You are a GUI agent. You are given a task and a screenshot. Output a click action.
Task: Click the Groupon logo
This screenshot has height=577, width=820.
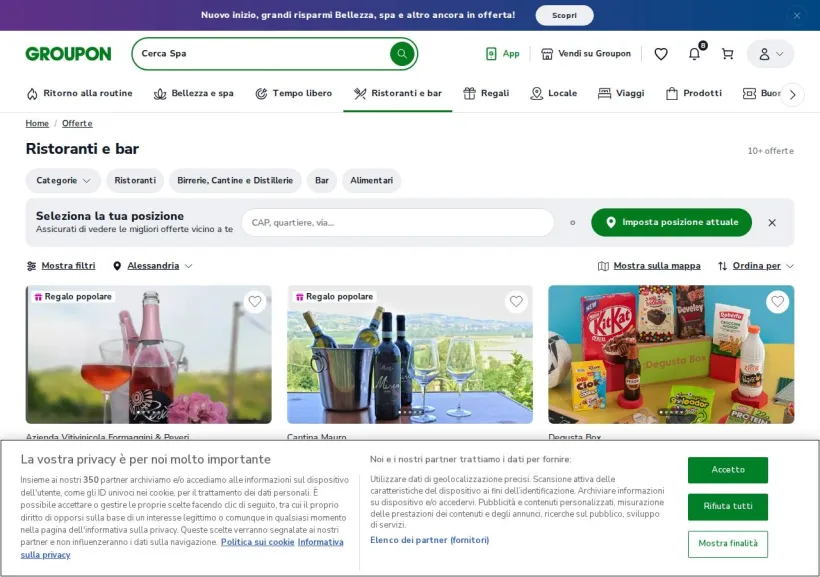[x=68, y=54]
